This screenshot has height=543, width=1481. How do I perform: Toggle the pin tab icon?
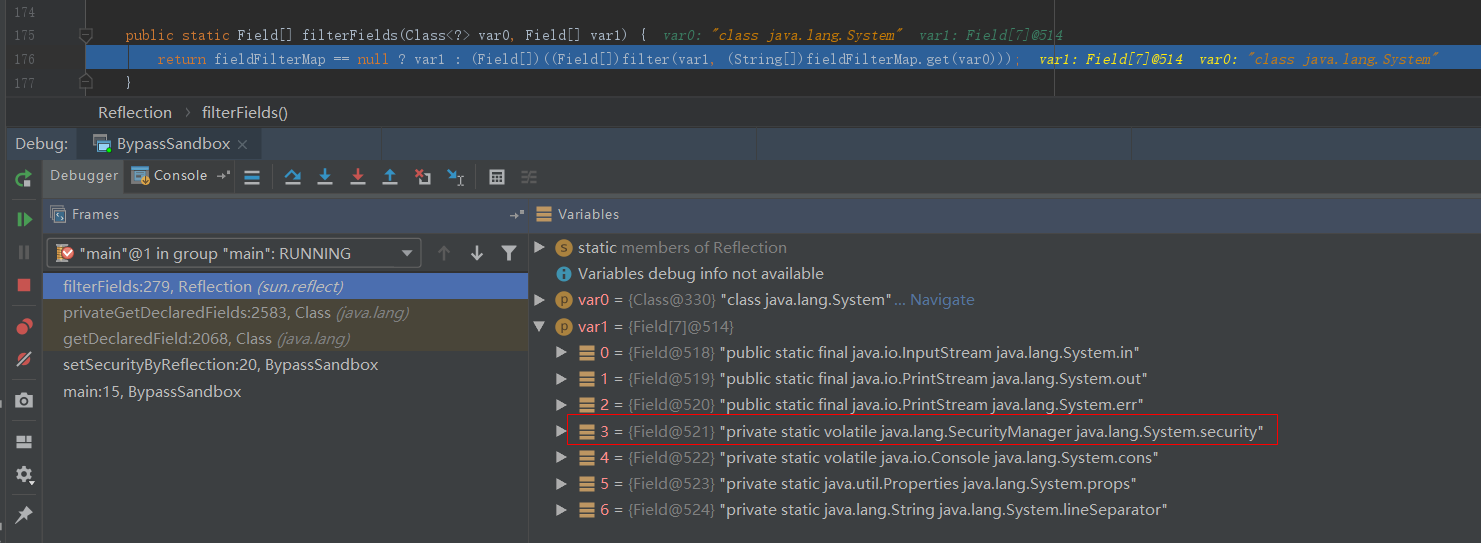pos(24,514)
